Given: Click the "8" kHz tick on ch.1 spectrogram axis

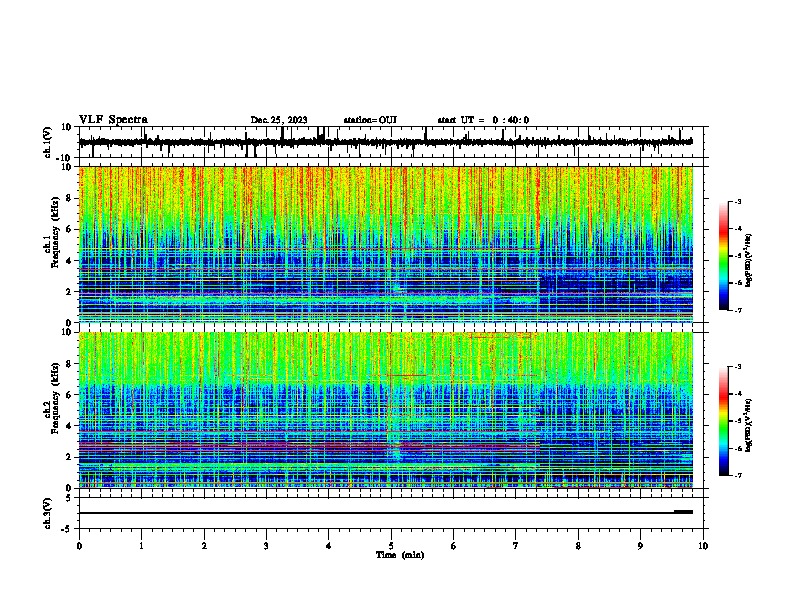Looking at the screenshot, I should pyautogui.click(x=69, y=198).
